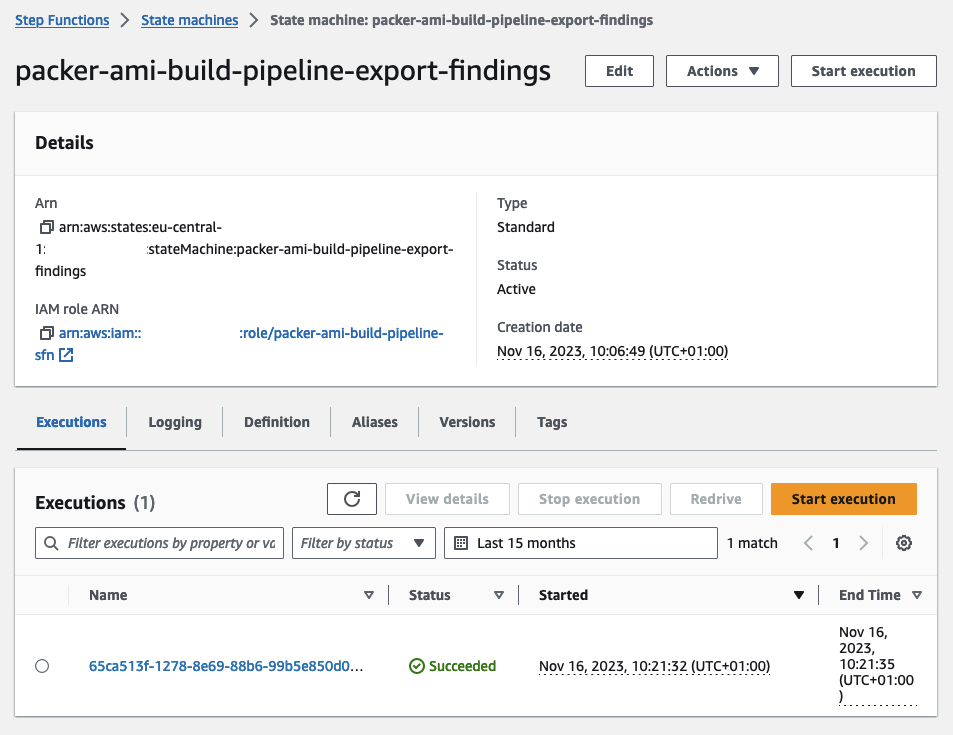Copy the IAM role ARN

click(44, 333)
